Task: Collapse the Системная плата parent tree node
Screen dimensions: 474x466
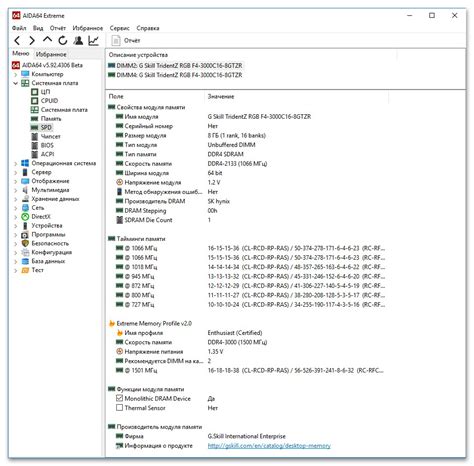Action: point(15,83)
